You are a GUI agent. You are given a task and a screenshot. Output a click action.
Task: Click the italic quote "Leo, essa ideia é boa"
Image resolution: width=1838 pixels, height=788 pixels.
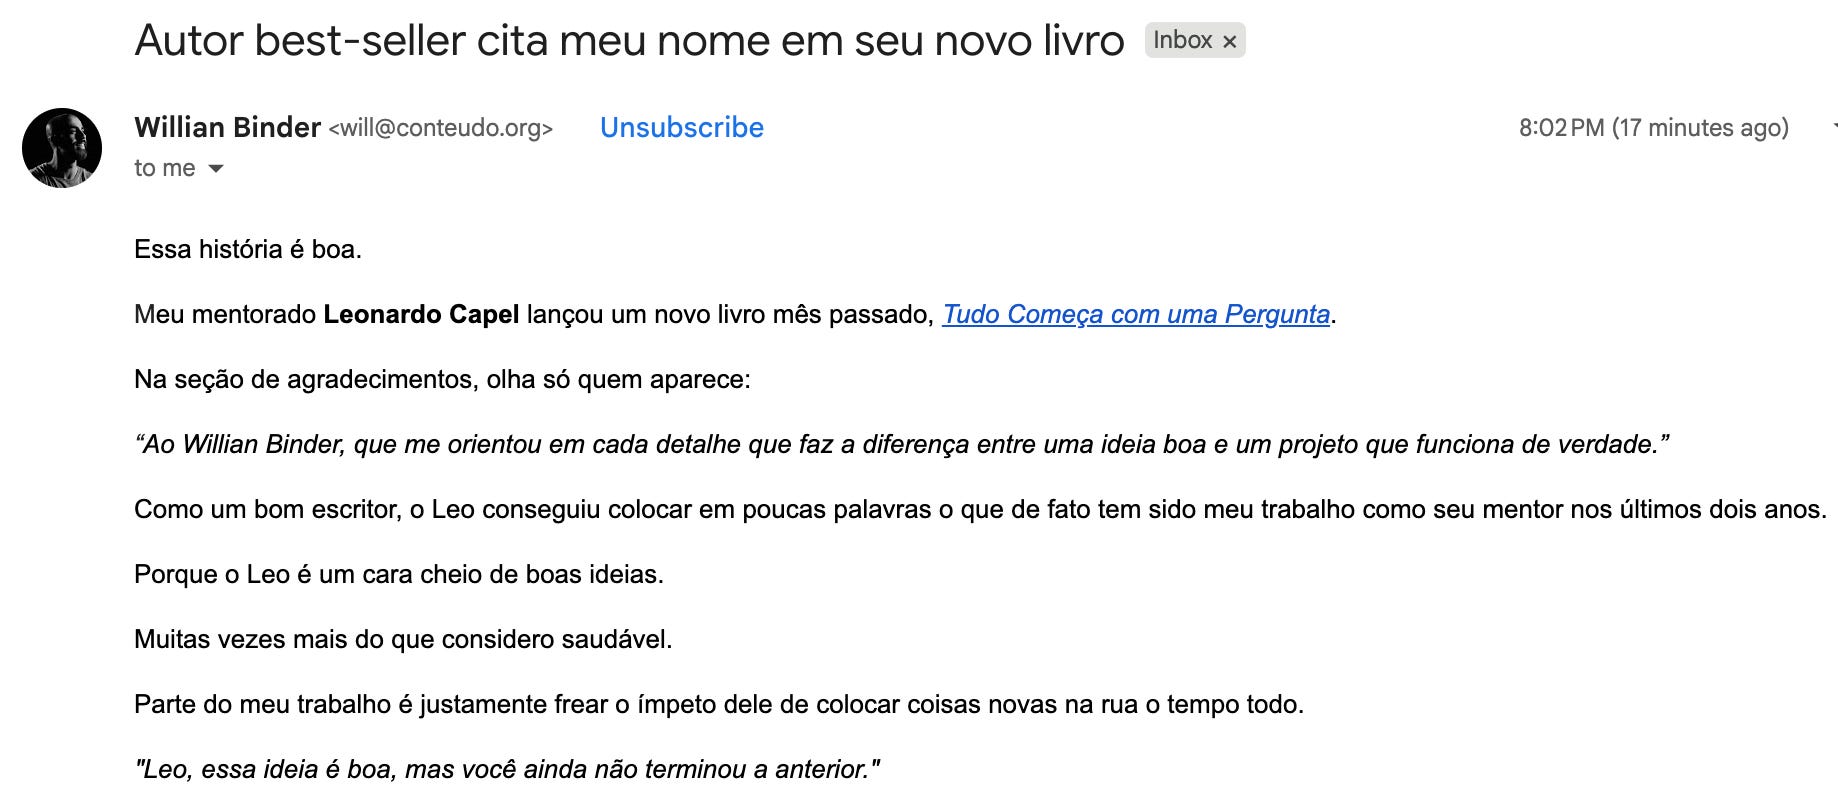pos(507,769)
